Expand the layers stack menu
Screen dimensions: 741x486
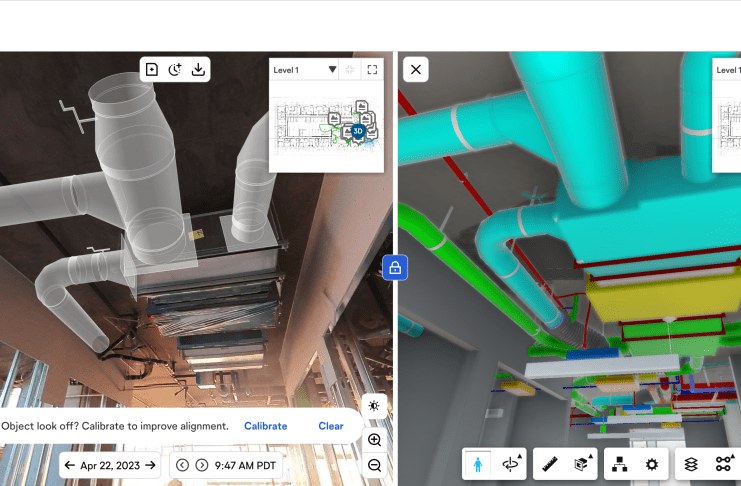pyautogui.click(x=690, y=464)
